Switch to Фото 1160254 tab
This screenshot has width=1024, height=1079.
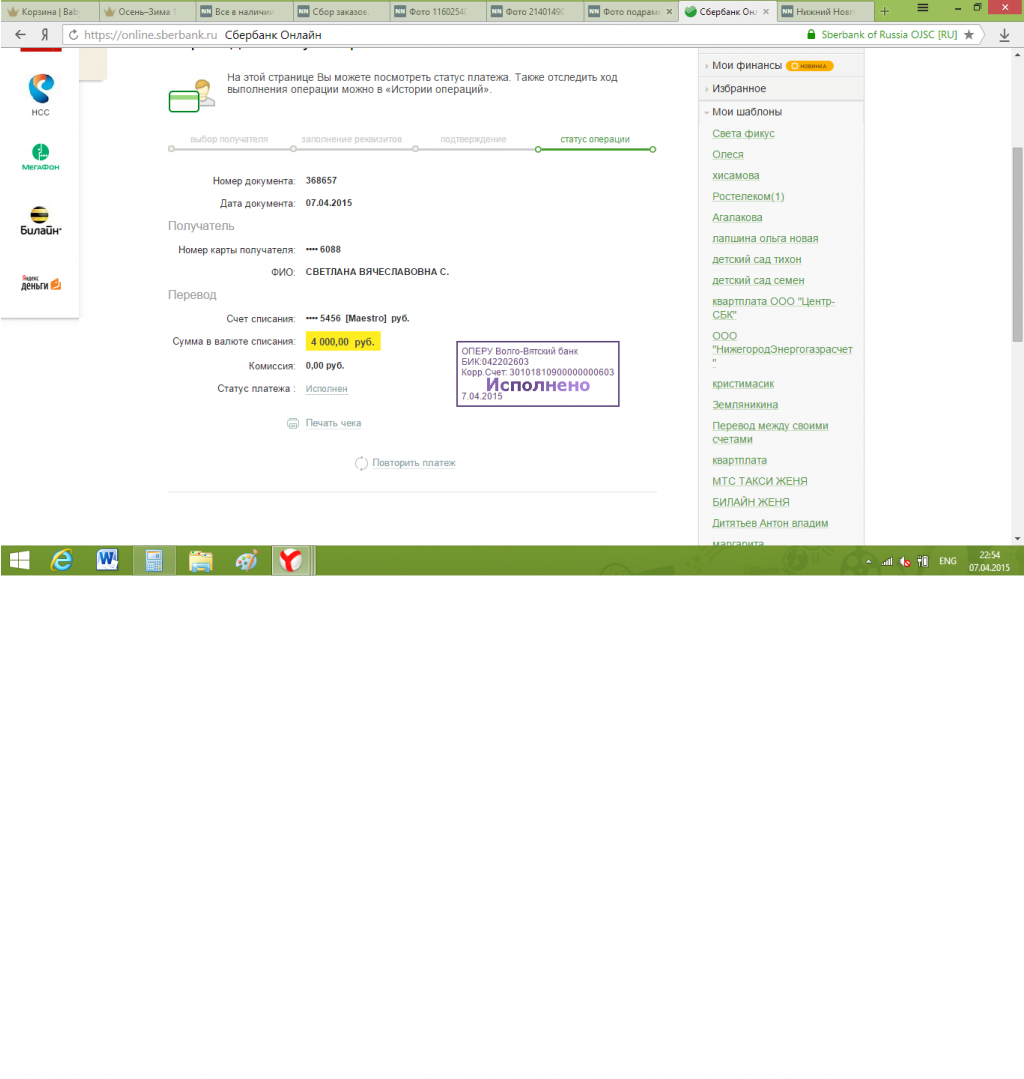click(x=437, y=12)
